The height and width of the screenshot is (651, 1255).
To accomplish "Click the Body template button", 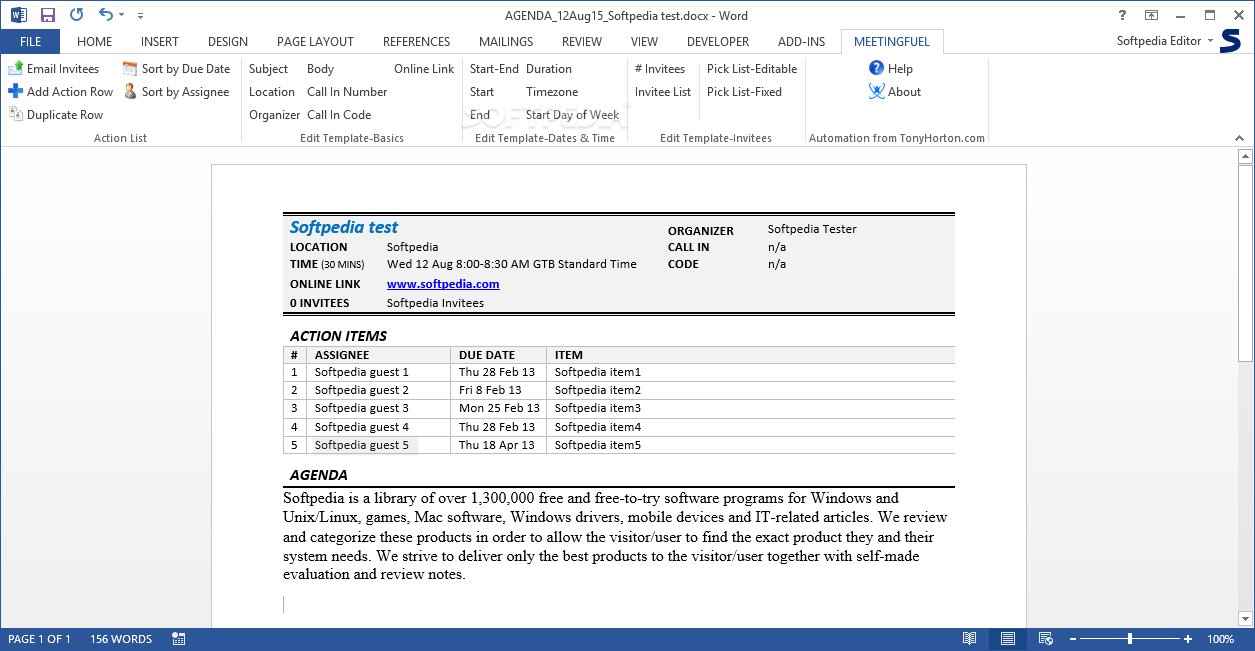I will click(x=320, y=69).
